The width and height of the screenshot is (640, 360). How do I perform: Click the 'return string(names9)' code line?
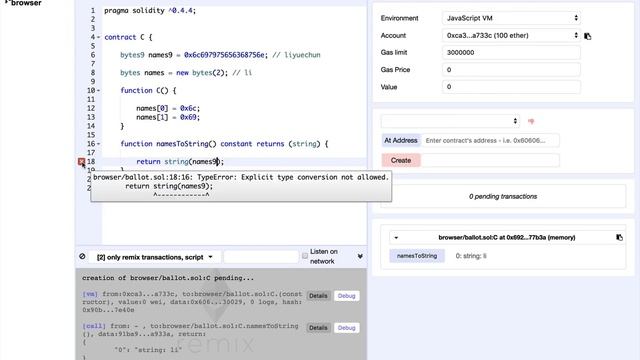click(180, 162)
